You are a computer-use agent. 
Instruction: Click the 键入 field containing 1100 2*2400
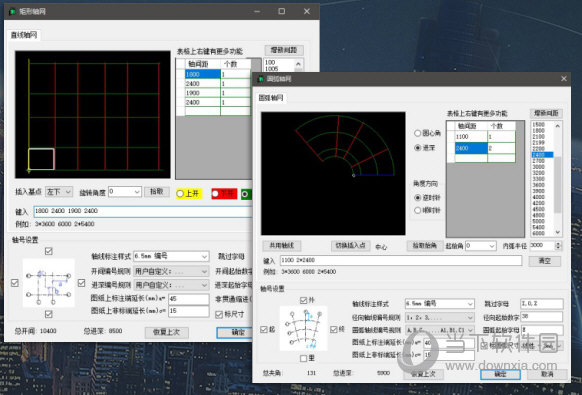(x=401, y=260)
